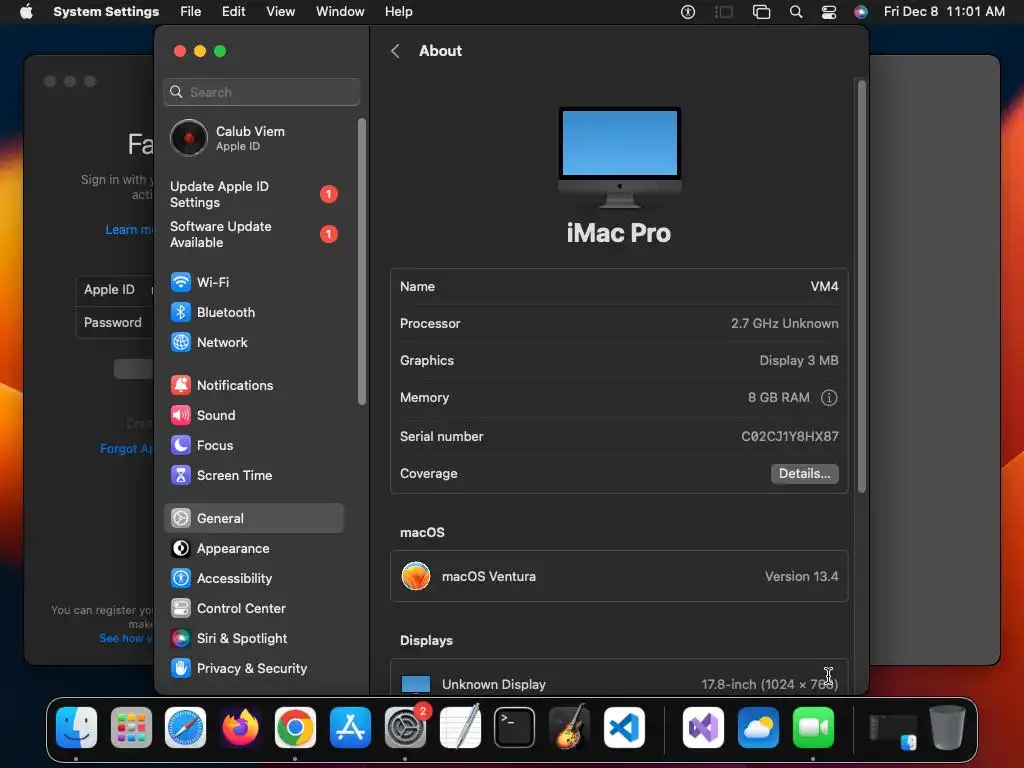Image resolution: width=1024 pixels, height=768 pixels.
Task: Open the Apple menu
Action: click(x=26, y=12)
